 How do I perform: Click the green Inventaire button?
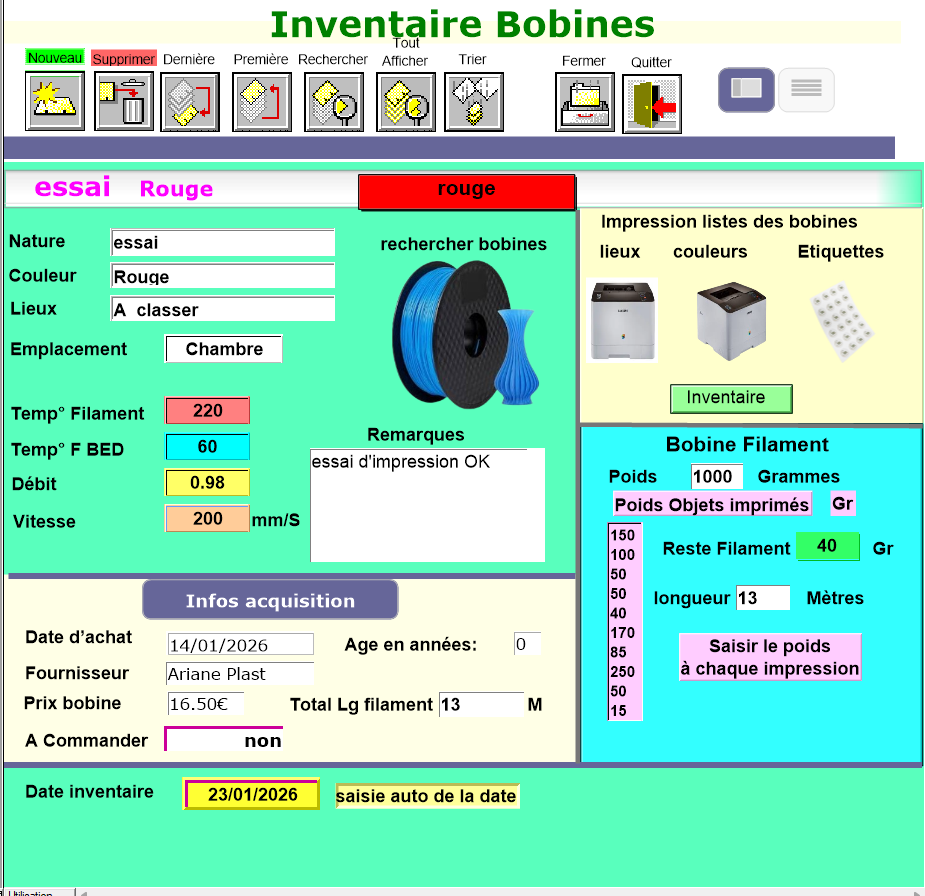[731, 399]
